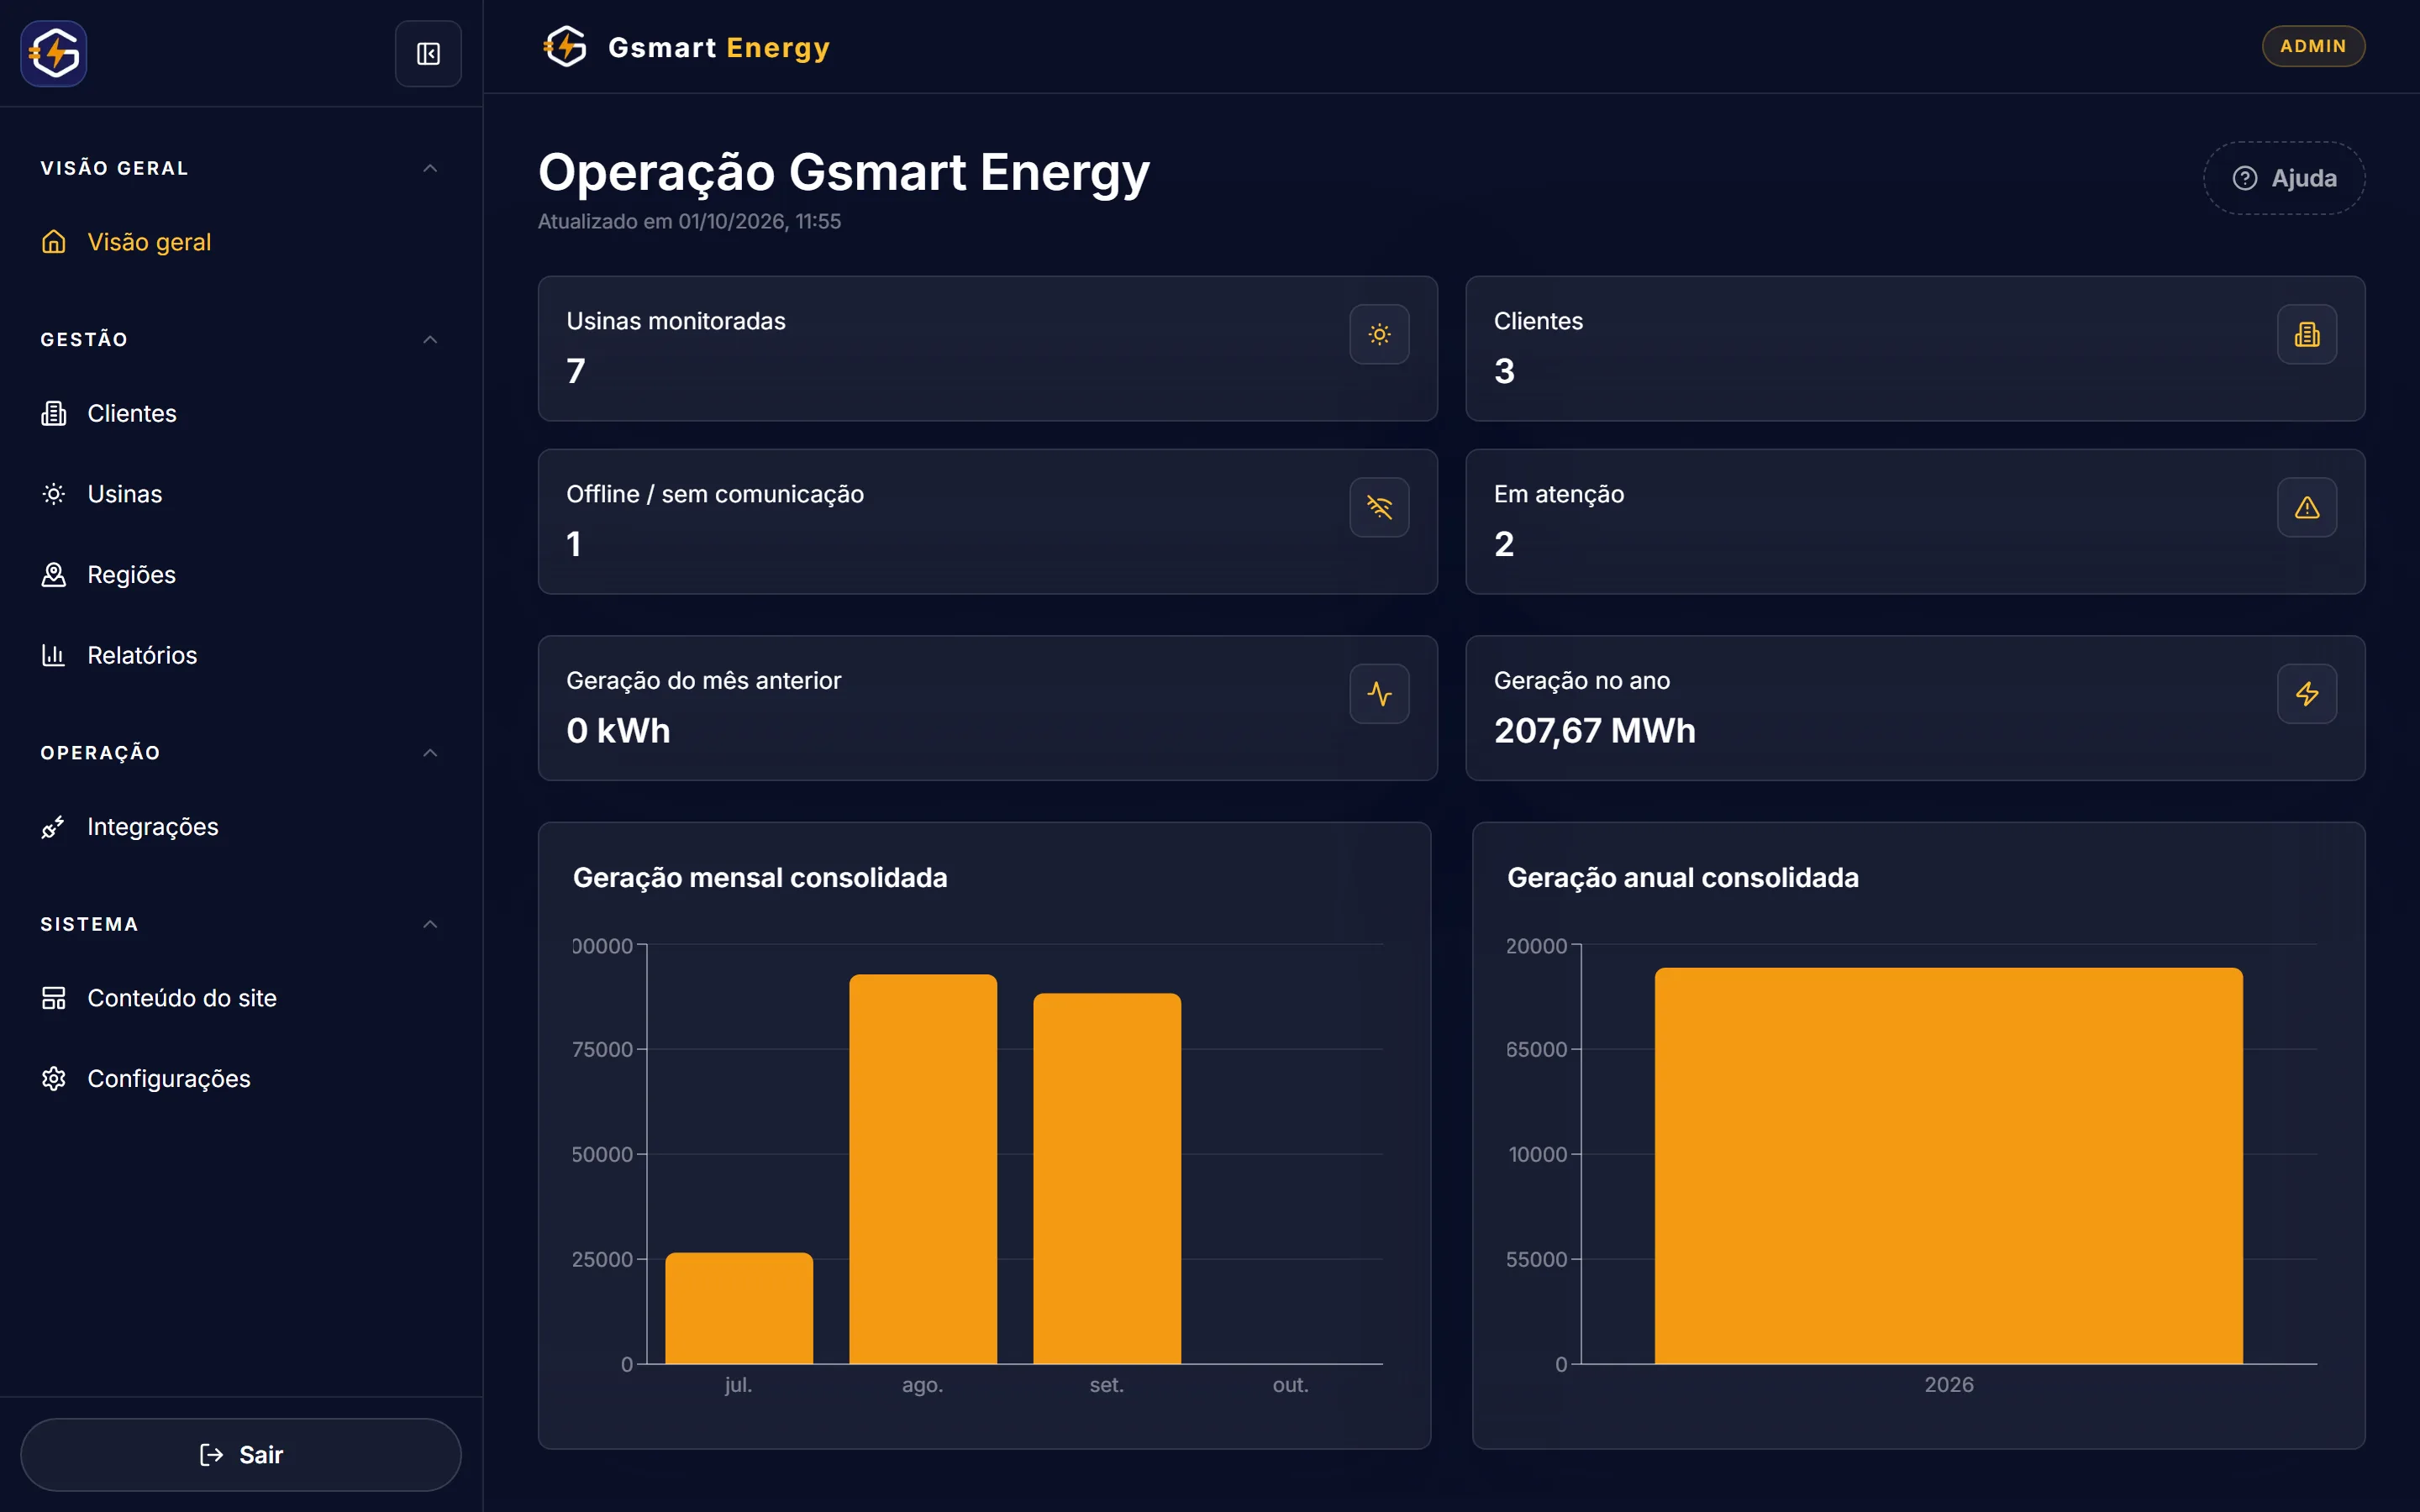Image resolution: width=2420 pixels, height=1512 pixels.
Task: Click the 2026 bar in the annual chart
Action: tap(1948, 1166)
